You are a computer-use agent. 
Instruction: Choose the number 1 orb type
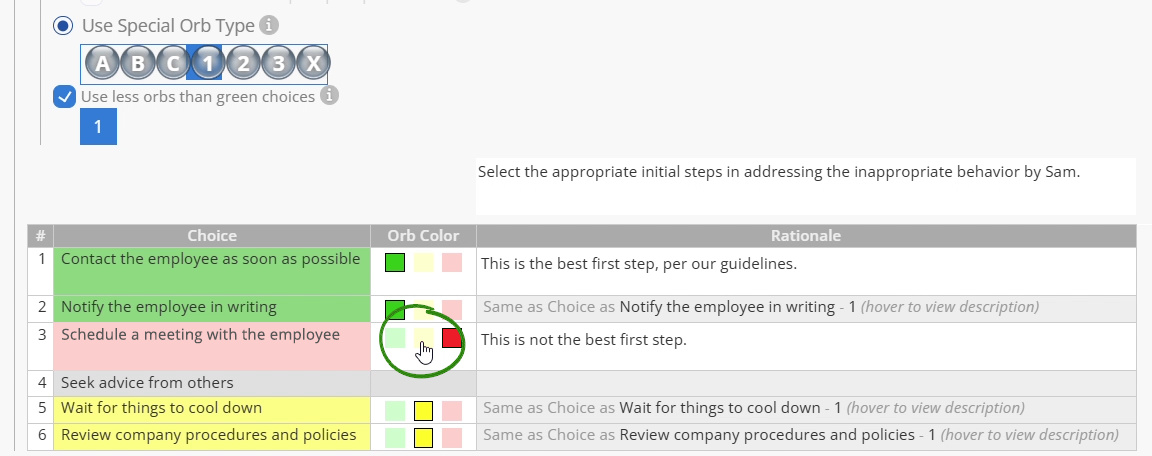[208, 63]
